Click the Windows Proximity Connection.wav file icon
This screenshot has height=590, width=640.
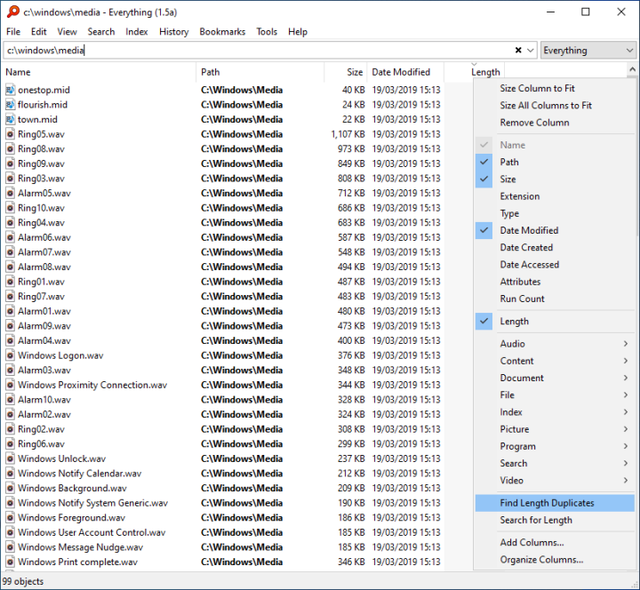[x=10, y=385]
